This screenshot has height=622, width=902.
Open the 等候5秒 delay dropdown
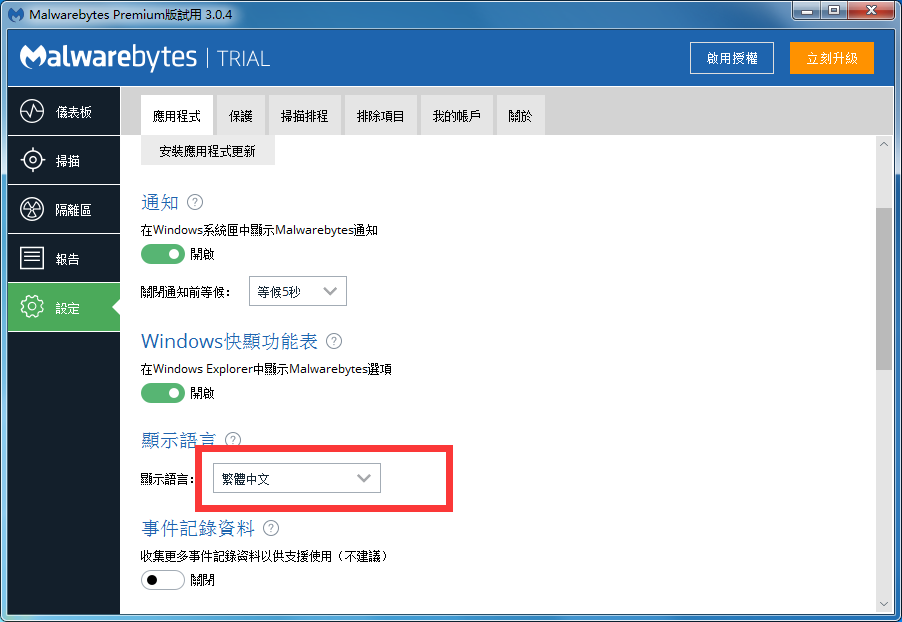click(297, 291)
